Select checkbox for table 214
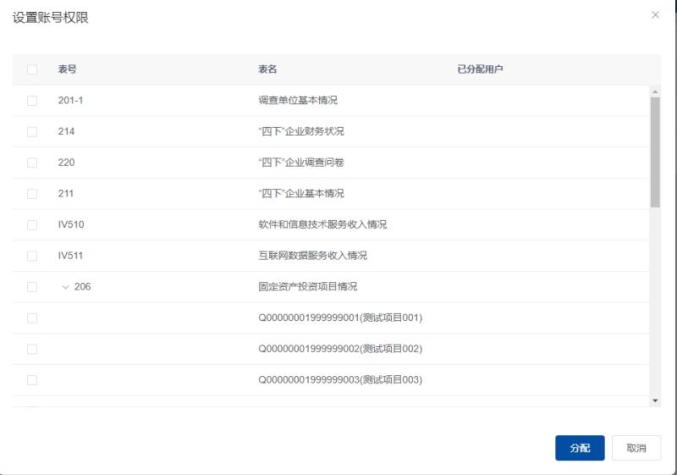The height and width of the screenshot is (475, 677). (32, 131)
